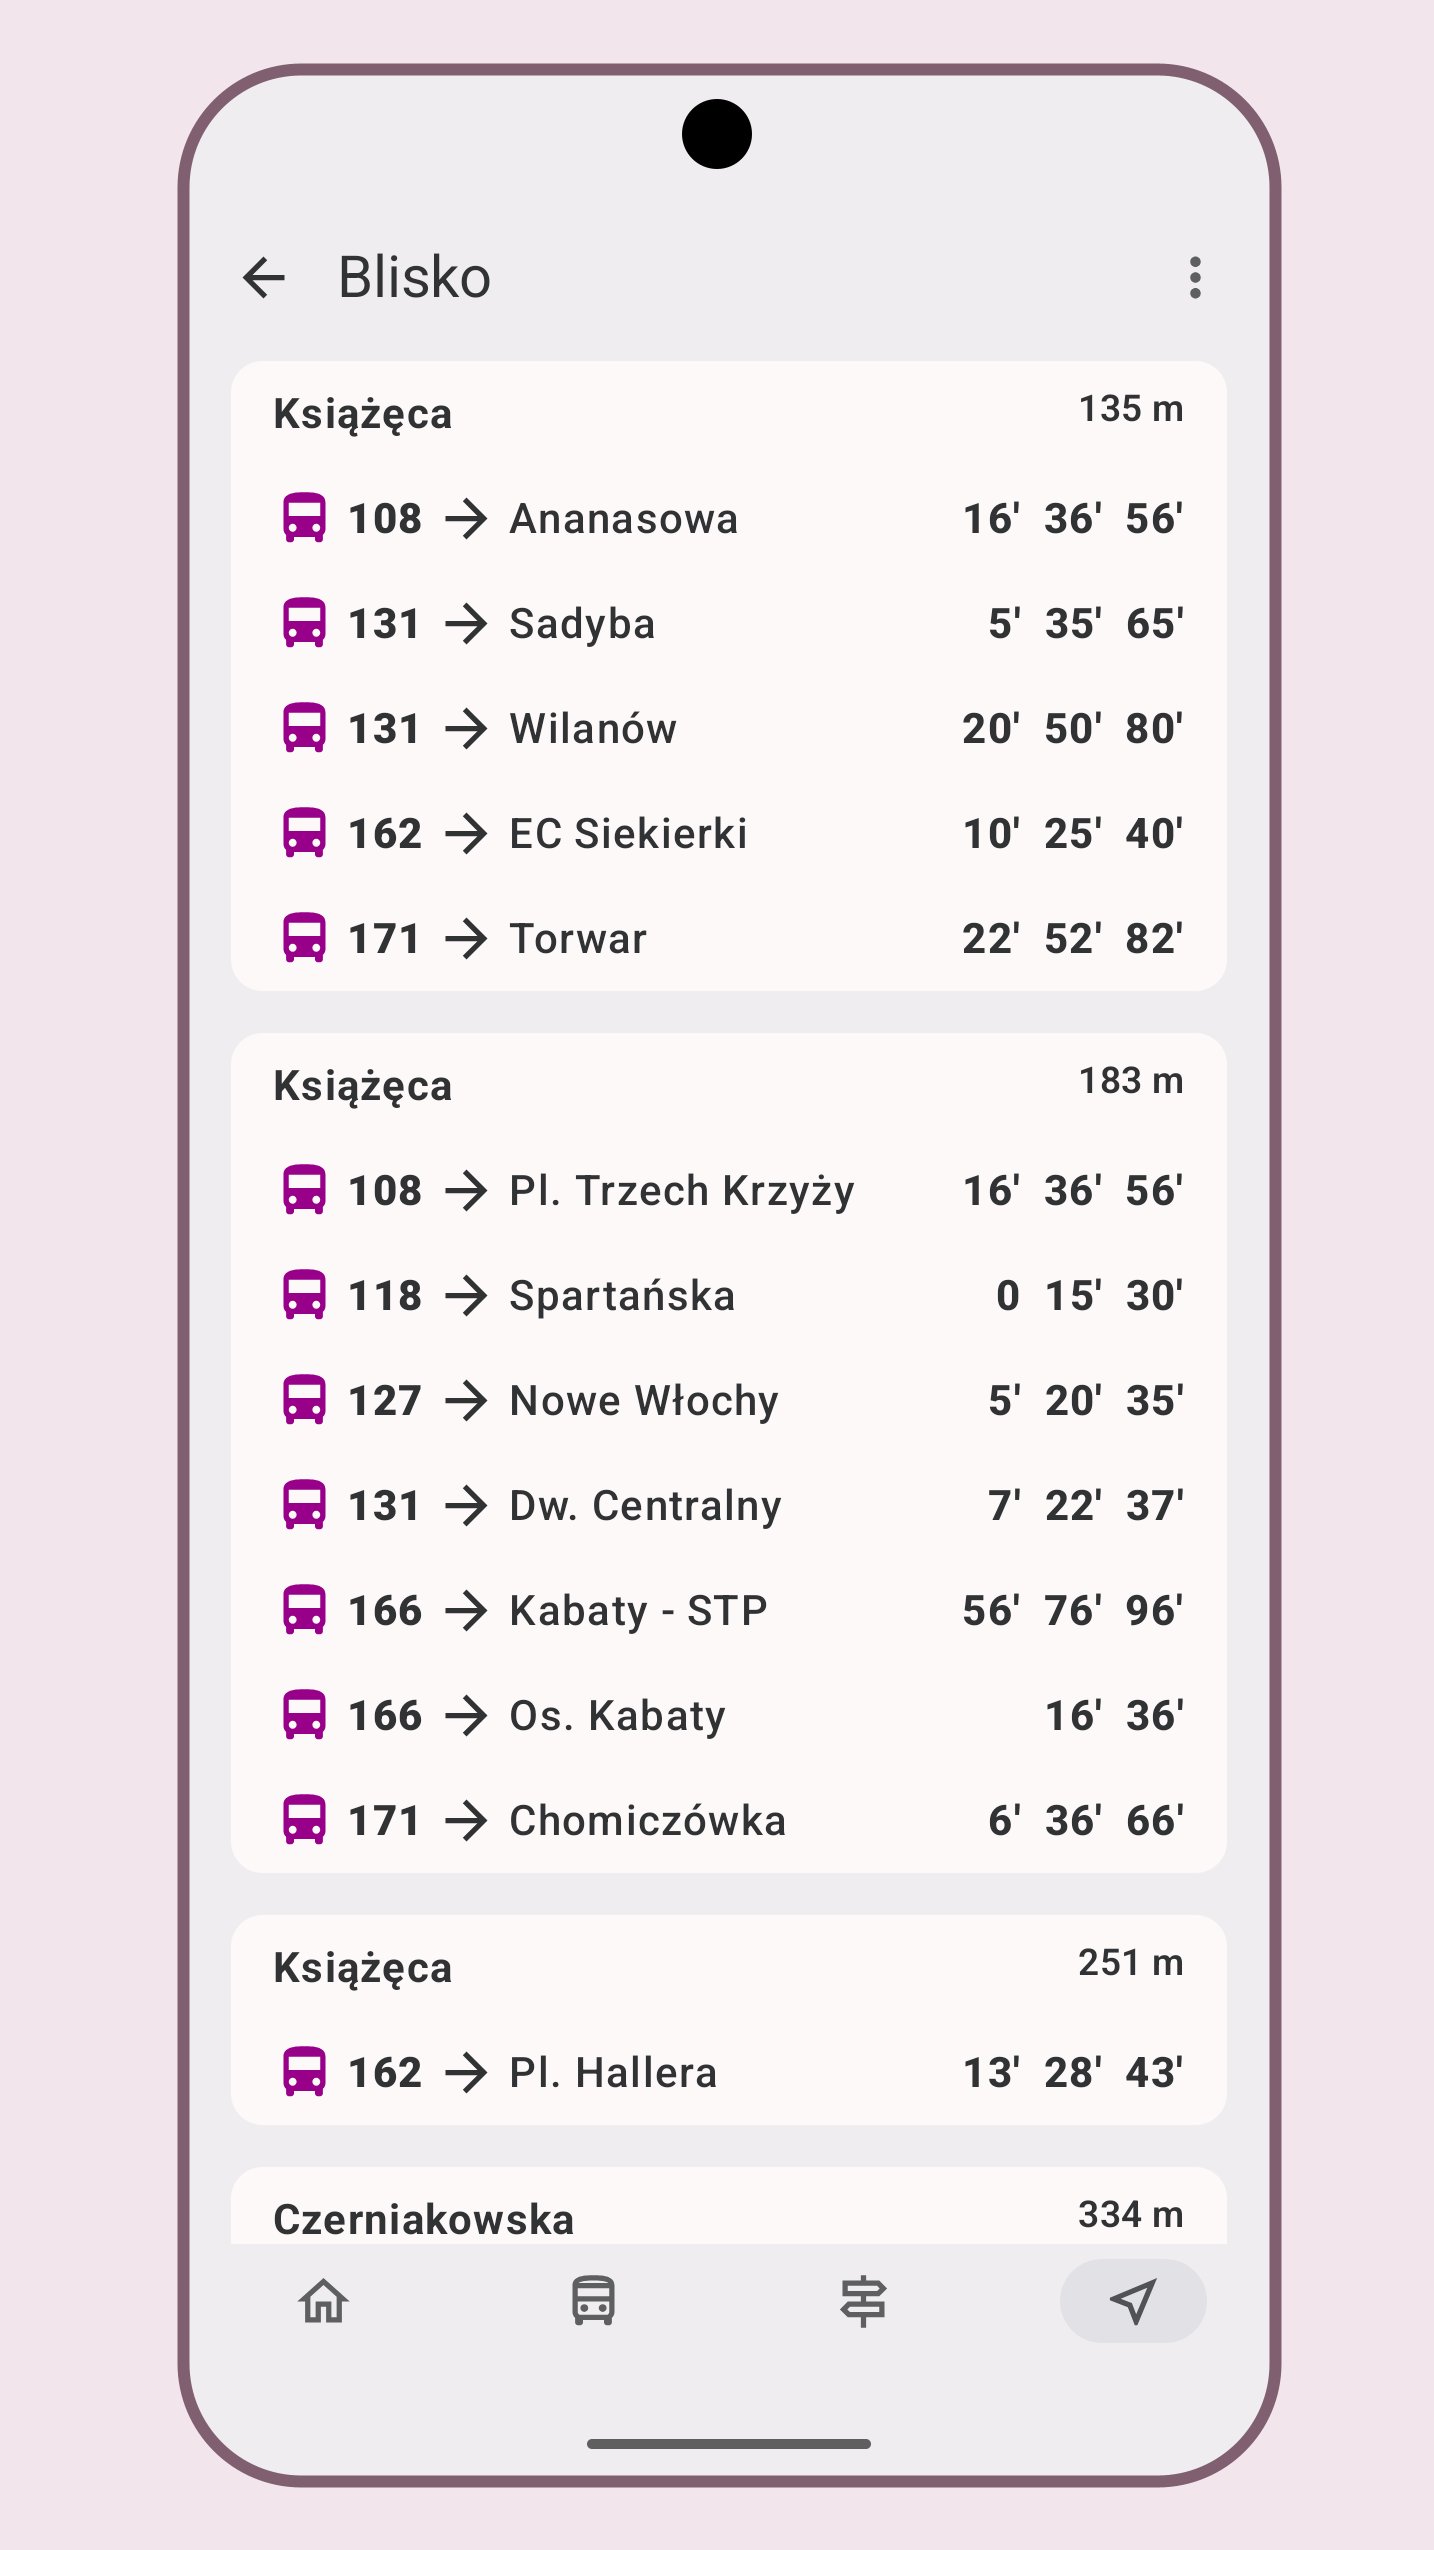The width and height of the screenshot is (1434, 2550).
Task: Tap bus icon for 166 Os. Kabaty
Action: coord(304,1715)
